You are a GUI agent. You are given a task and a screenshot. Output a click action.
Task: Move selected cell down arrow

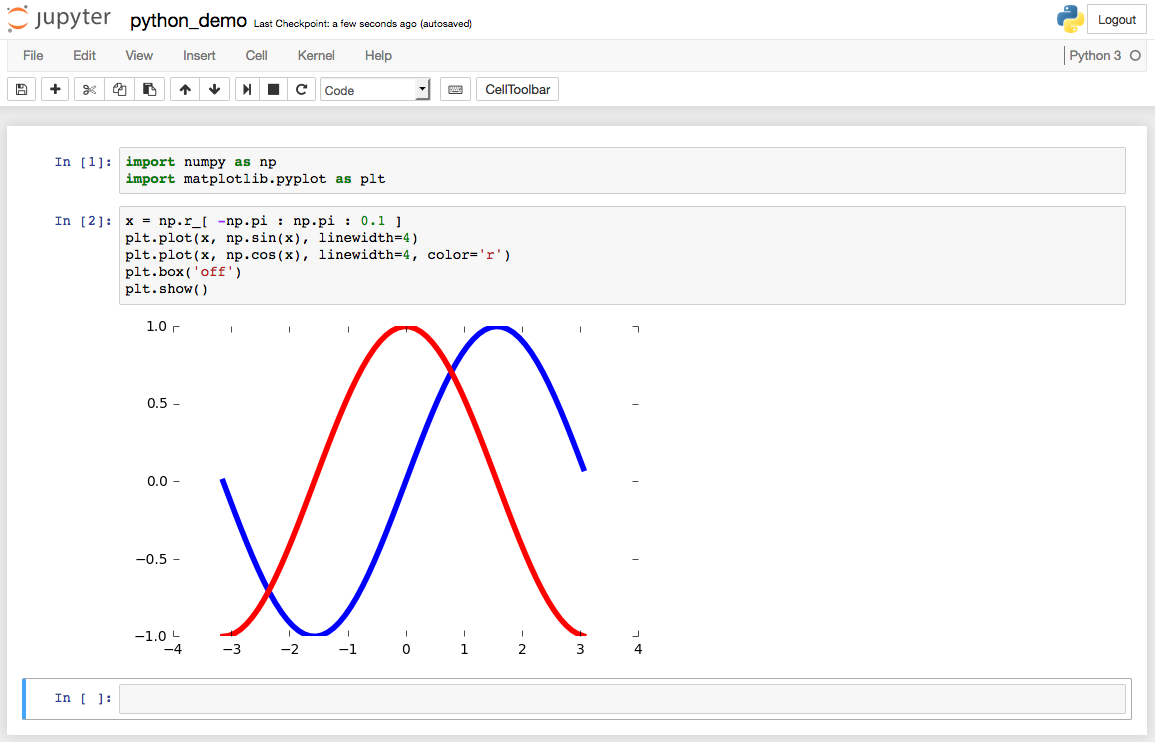[x=214, y=90]
